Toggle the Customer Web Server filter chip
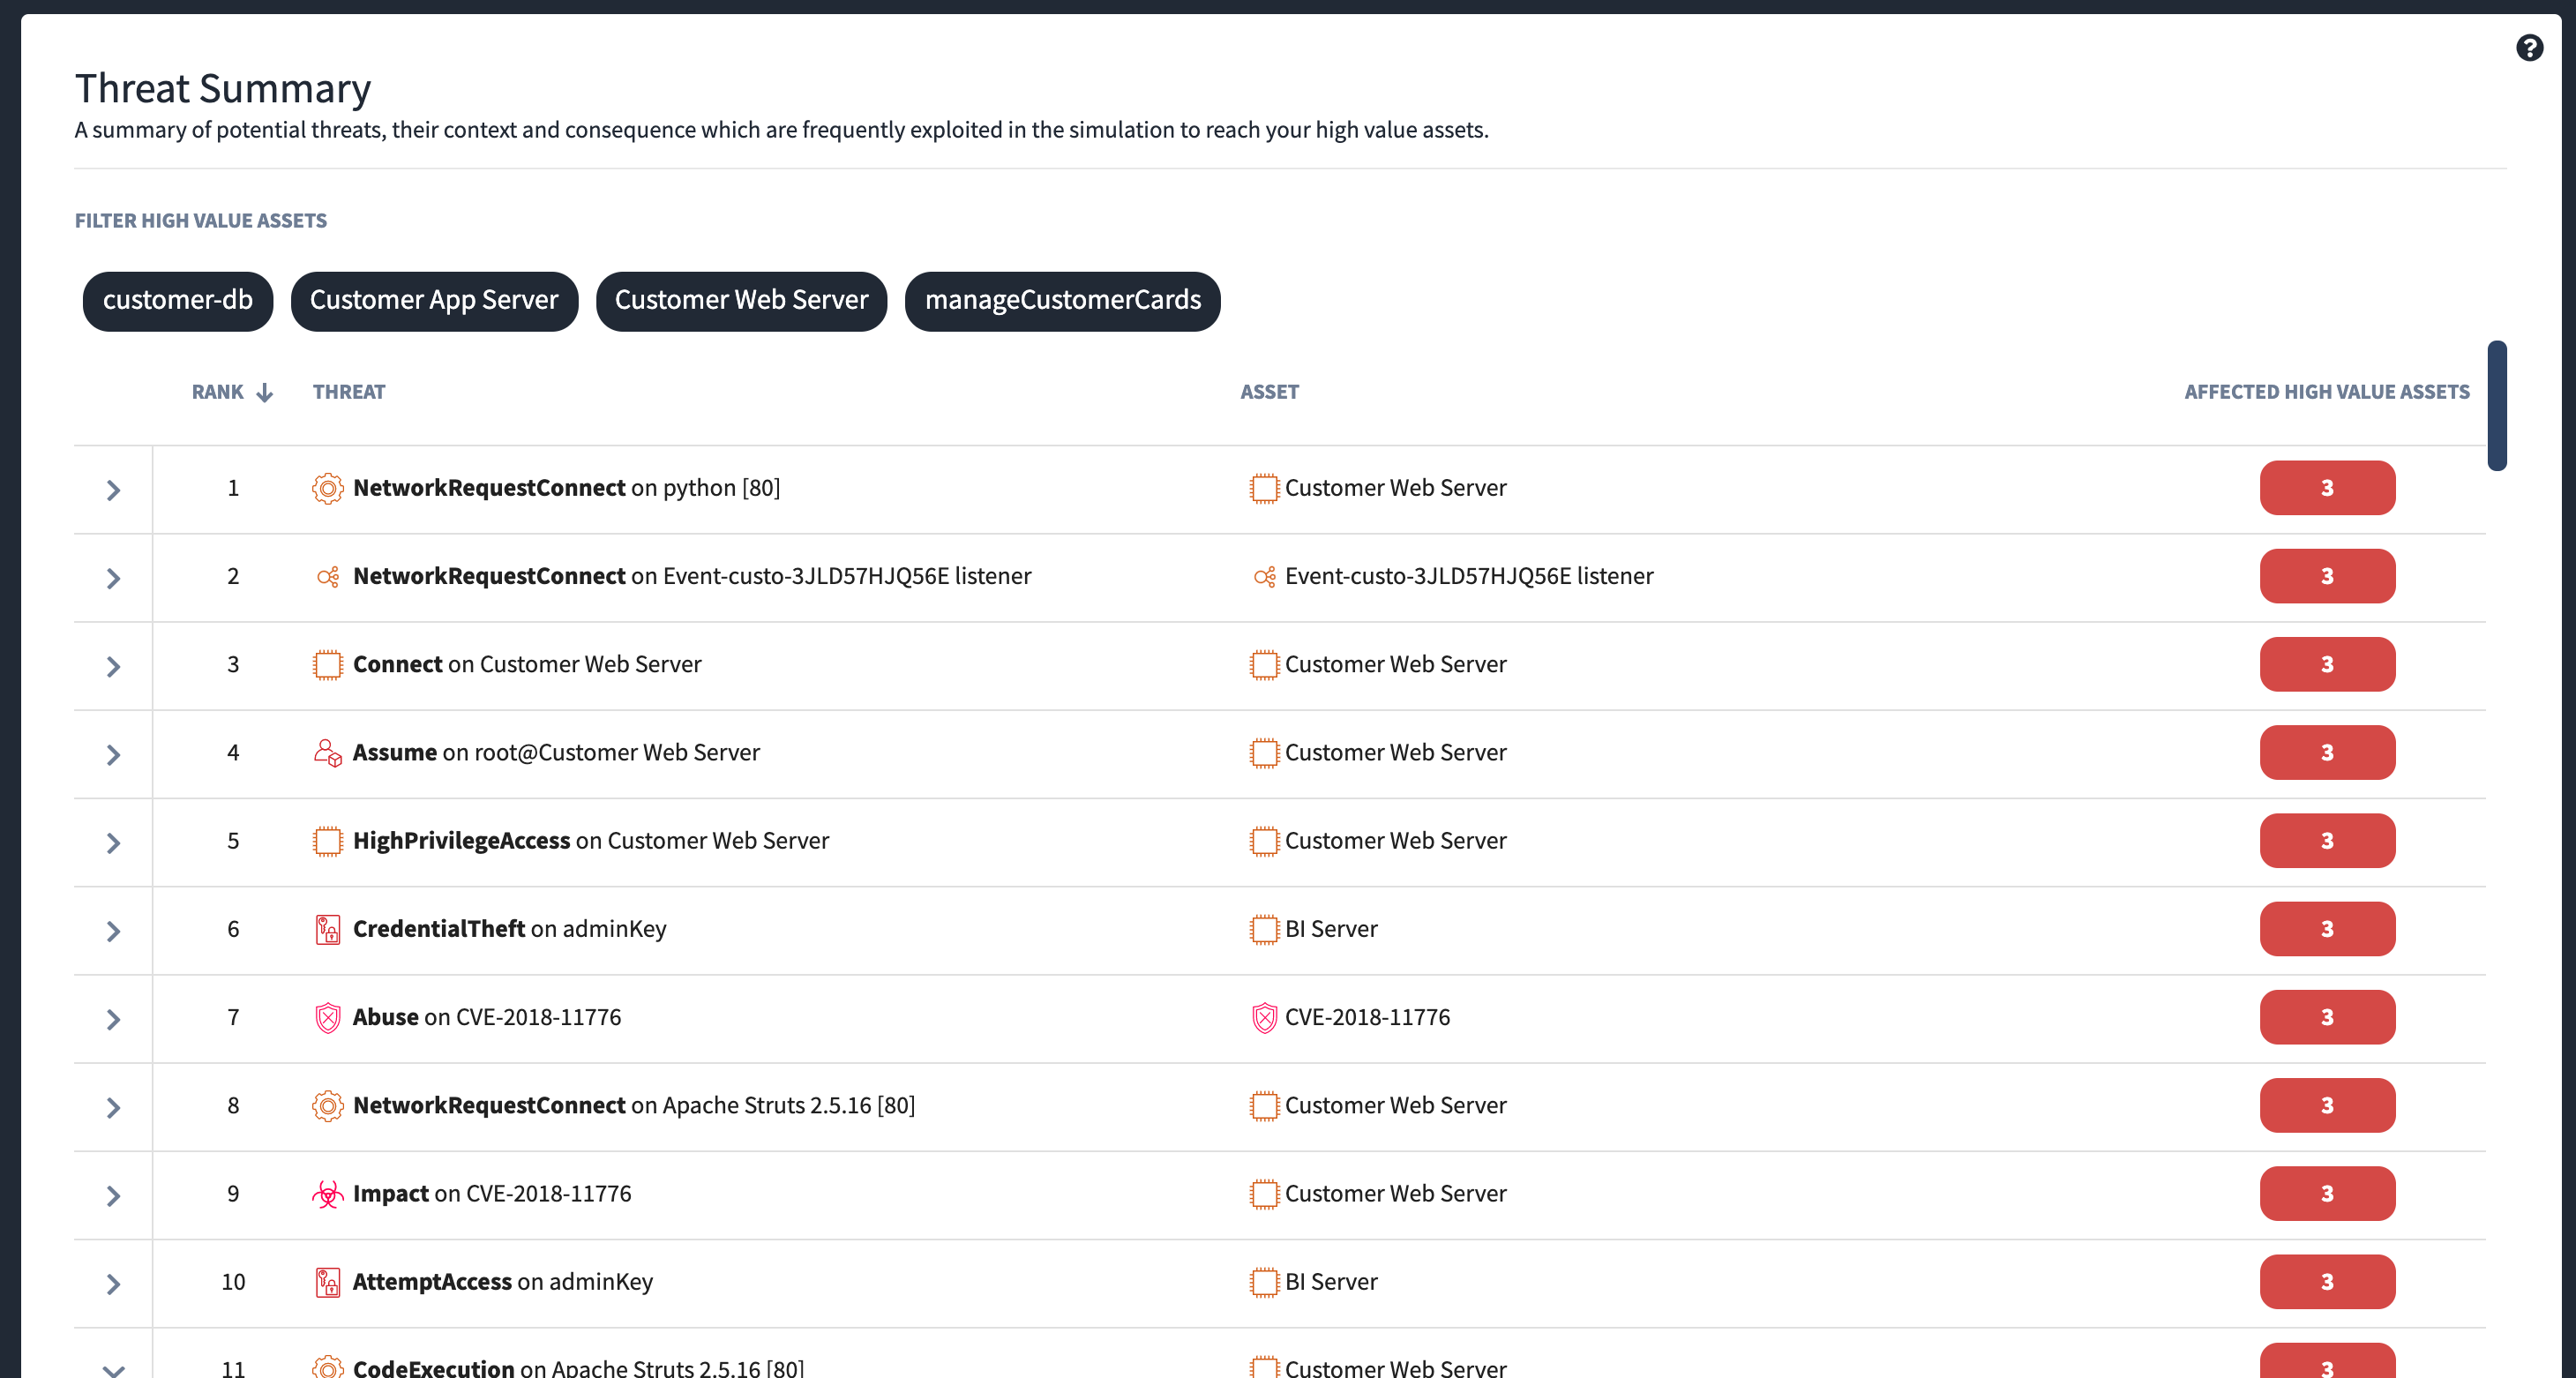Screen dimensions: 2576x1378 coord(741,301)
